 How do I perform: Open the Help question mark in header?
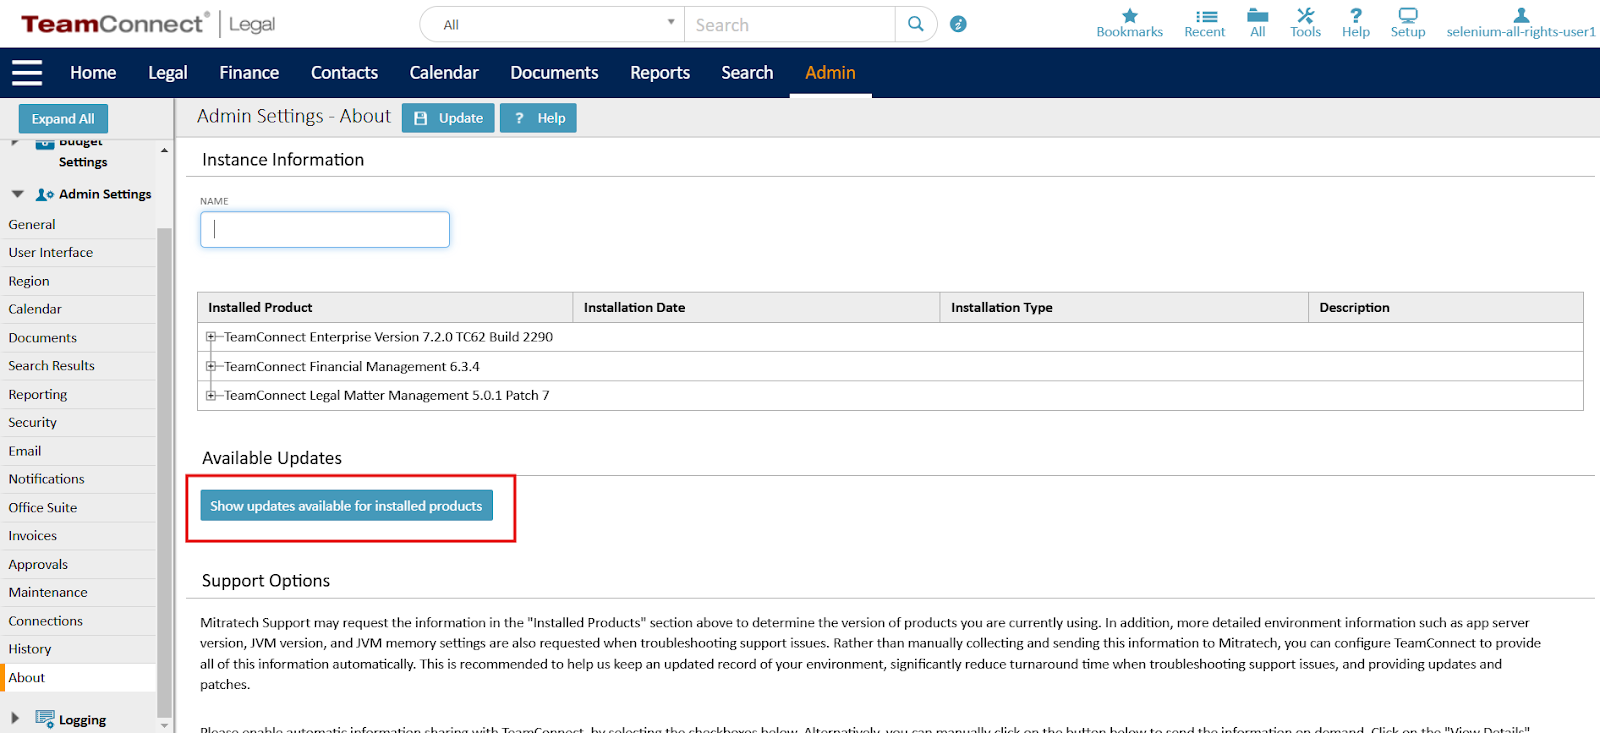(x=1356, y=16)
